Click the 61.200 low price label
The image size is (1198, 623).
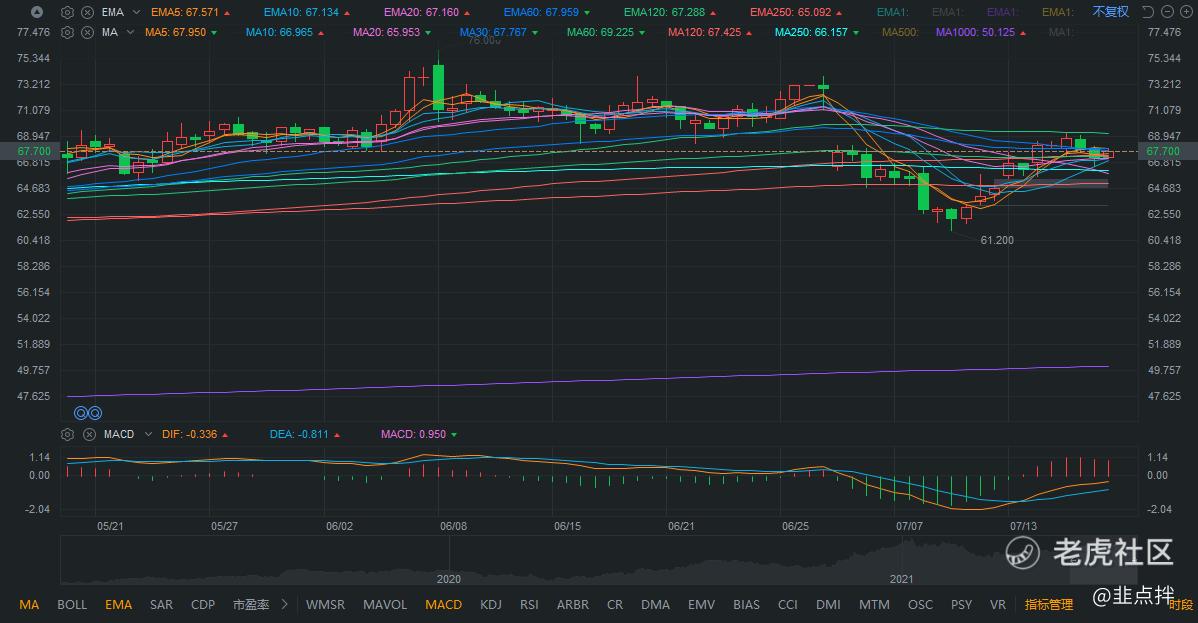(997, 240)
